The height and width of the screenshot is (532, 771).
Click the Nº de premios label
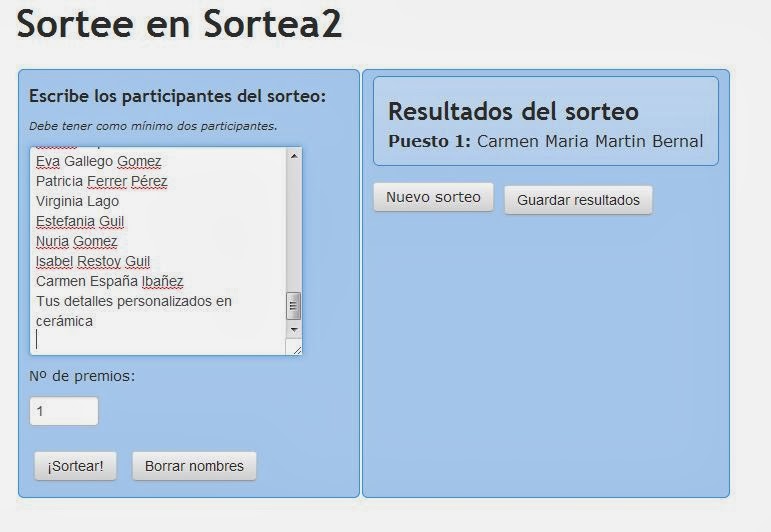coord(82,376)
